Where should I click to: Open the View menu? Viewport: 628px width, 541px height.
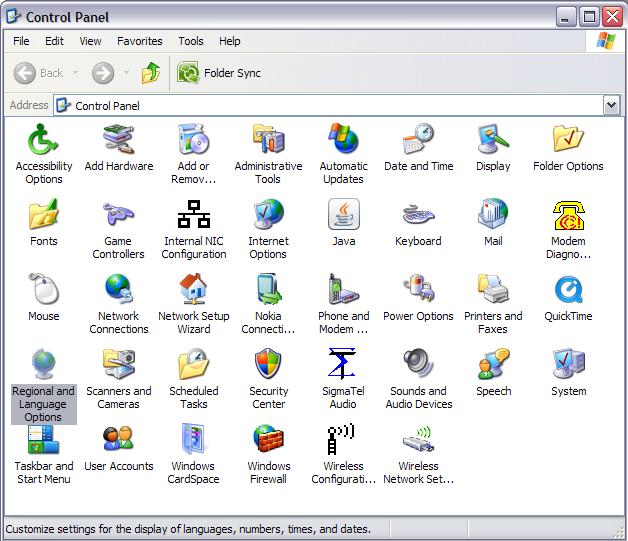point(90,41)
